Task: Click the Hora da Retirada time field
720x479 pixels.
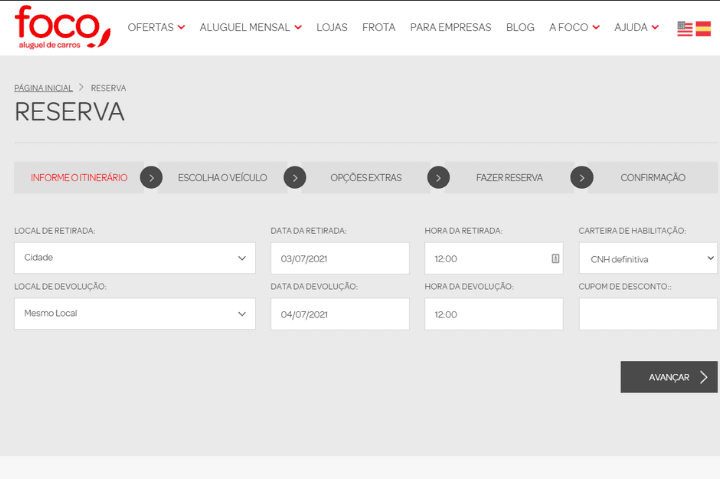Action: click(494, 259)
